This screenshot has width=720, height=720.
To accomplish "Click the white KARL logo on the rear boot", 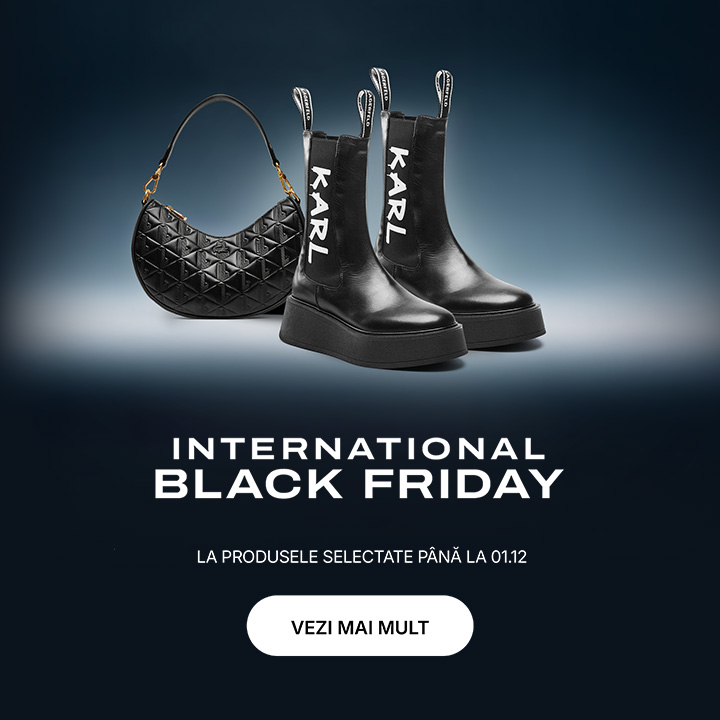I will point(397,195).
